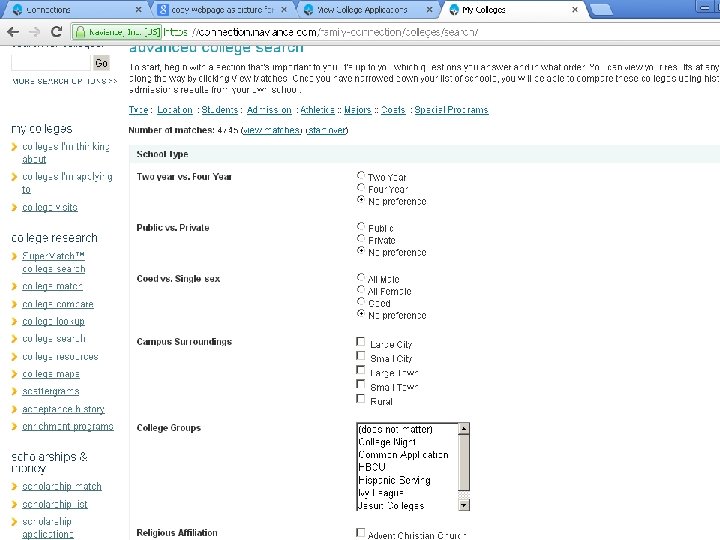Image resolution: width=720 pixels, height=540 pixels.
Task: Choose HBCU in College Groups list
Action: coord(408,467)
